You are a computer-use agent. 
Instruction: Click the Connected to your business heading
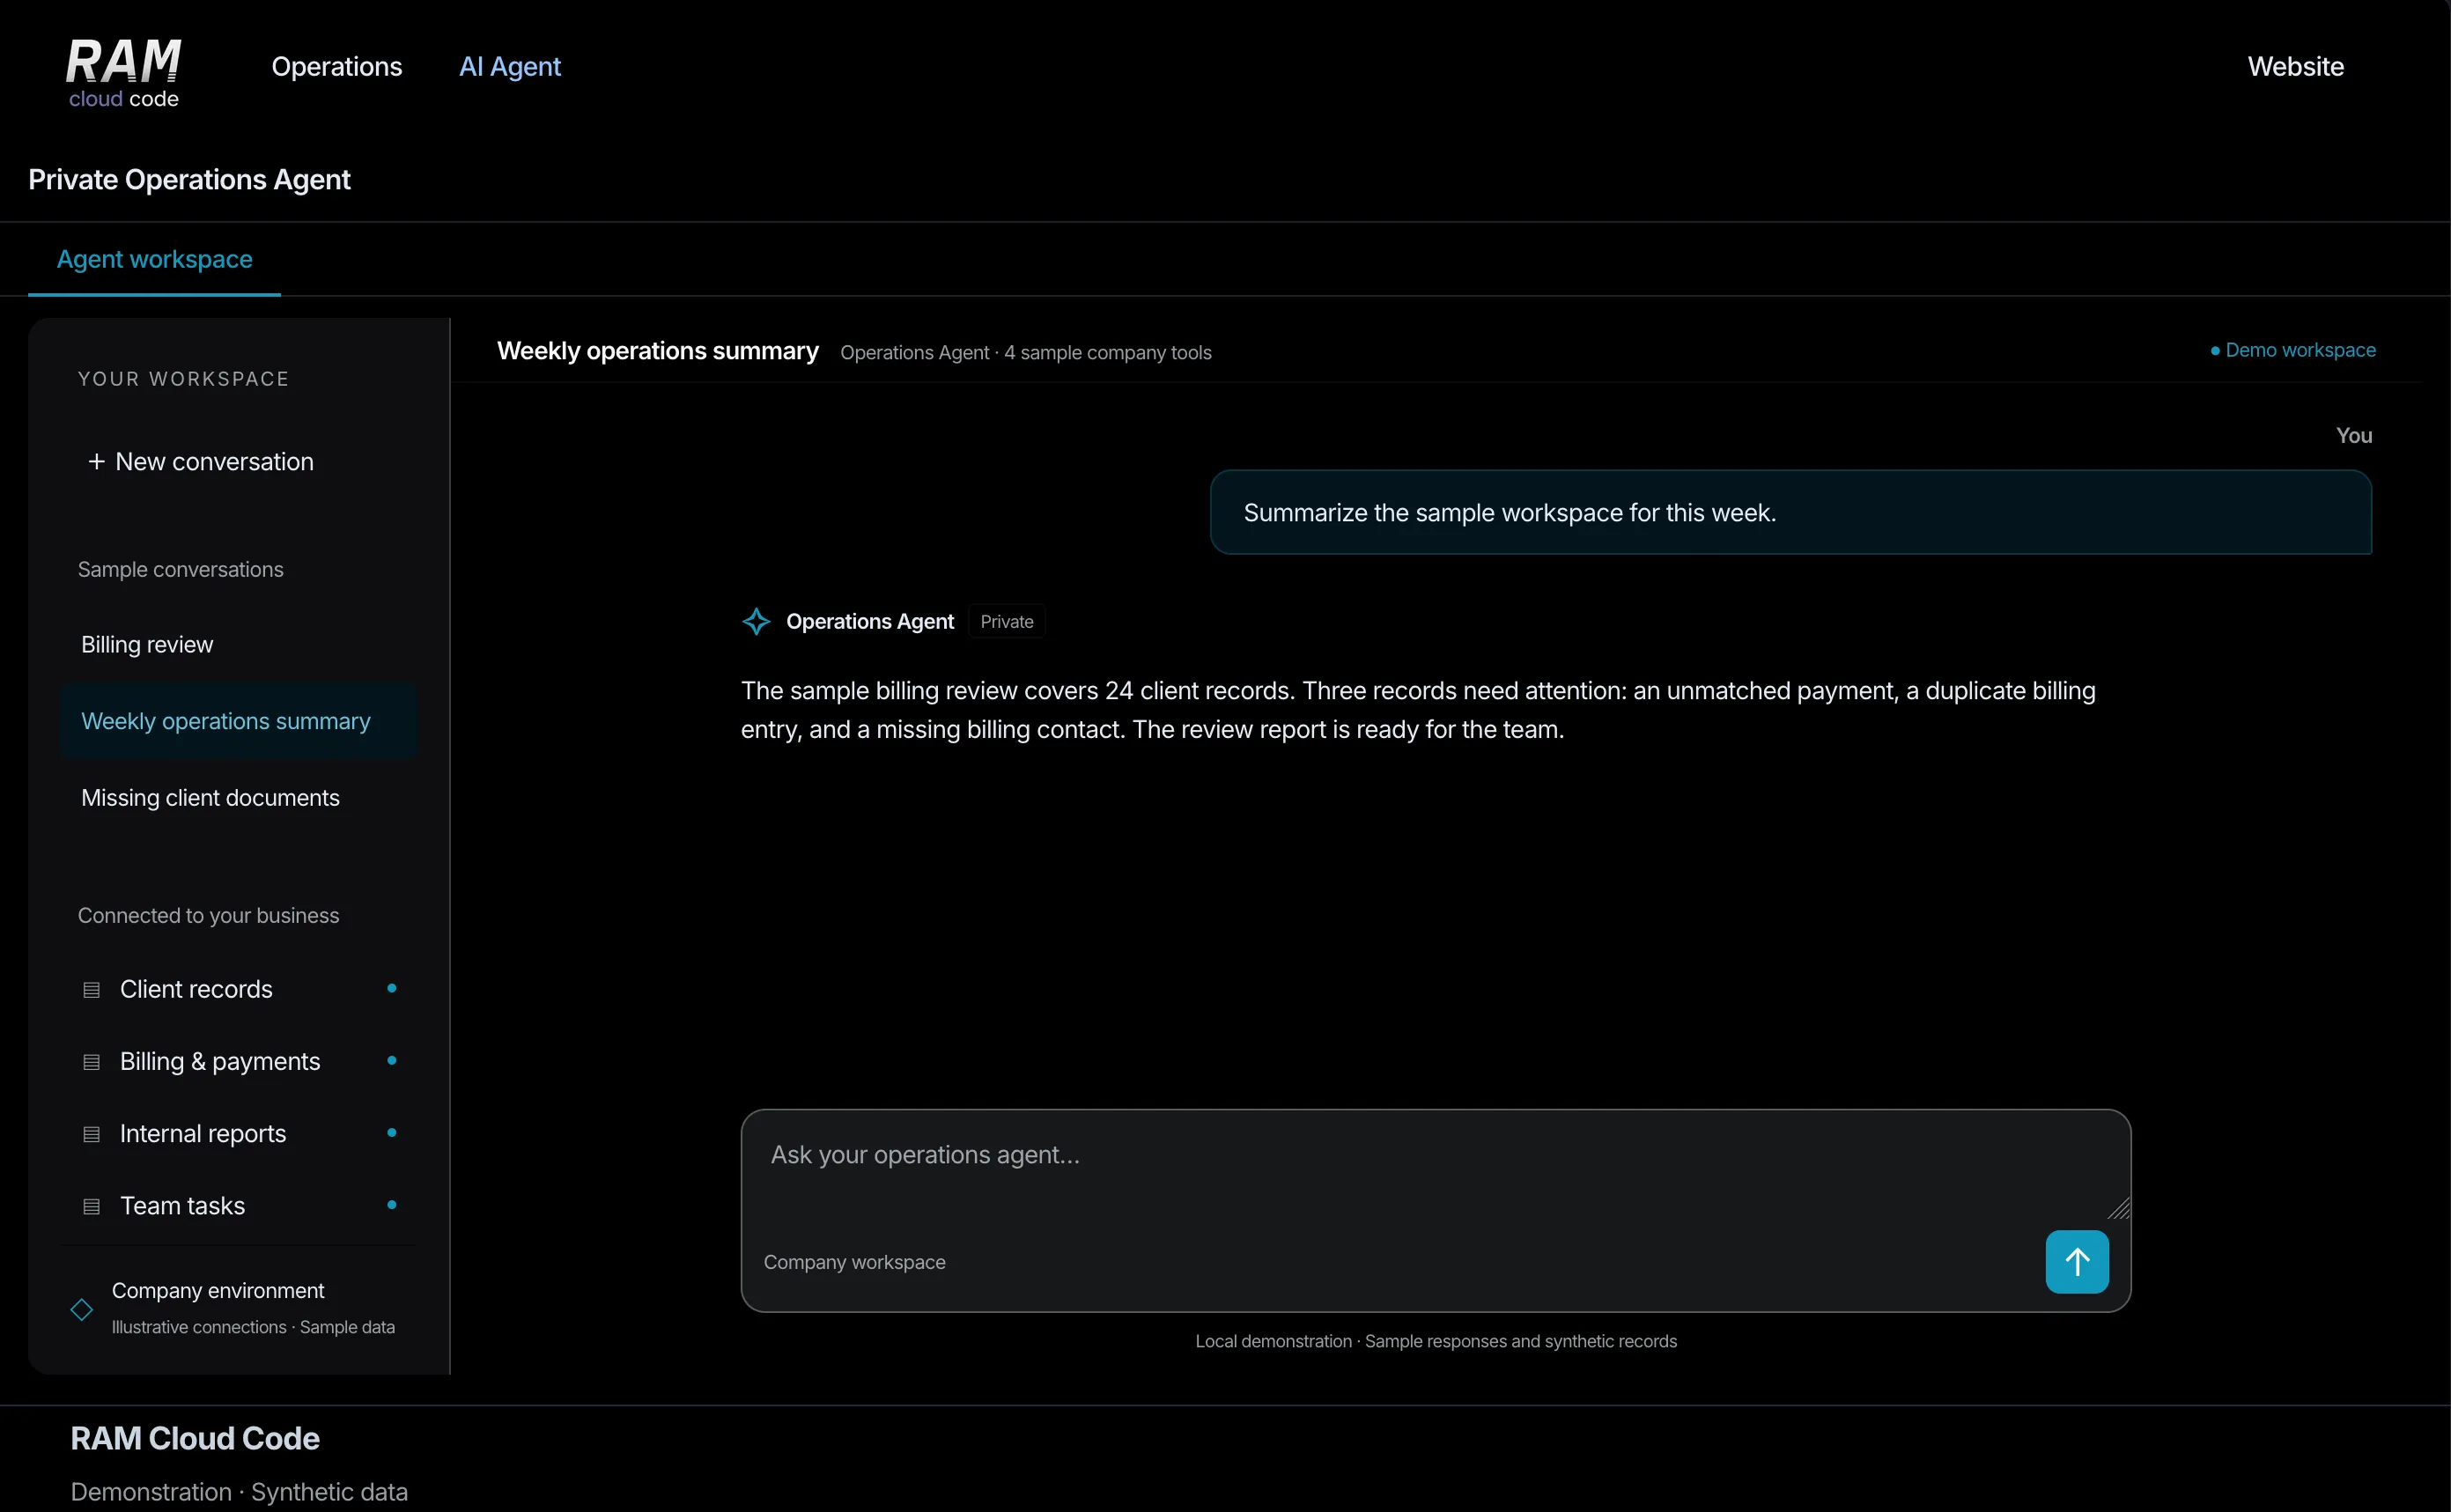pos(208,915)
